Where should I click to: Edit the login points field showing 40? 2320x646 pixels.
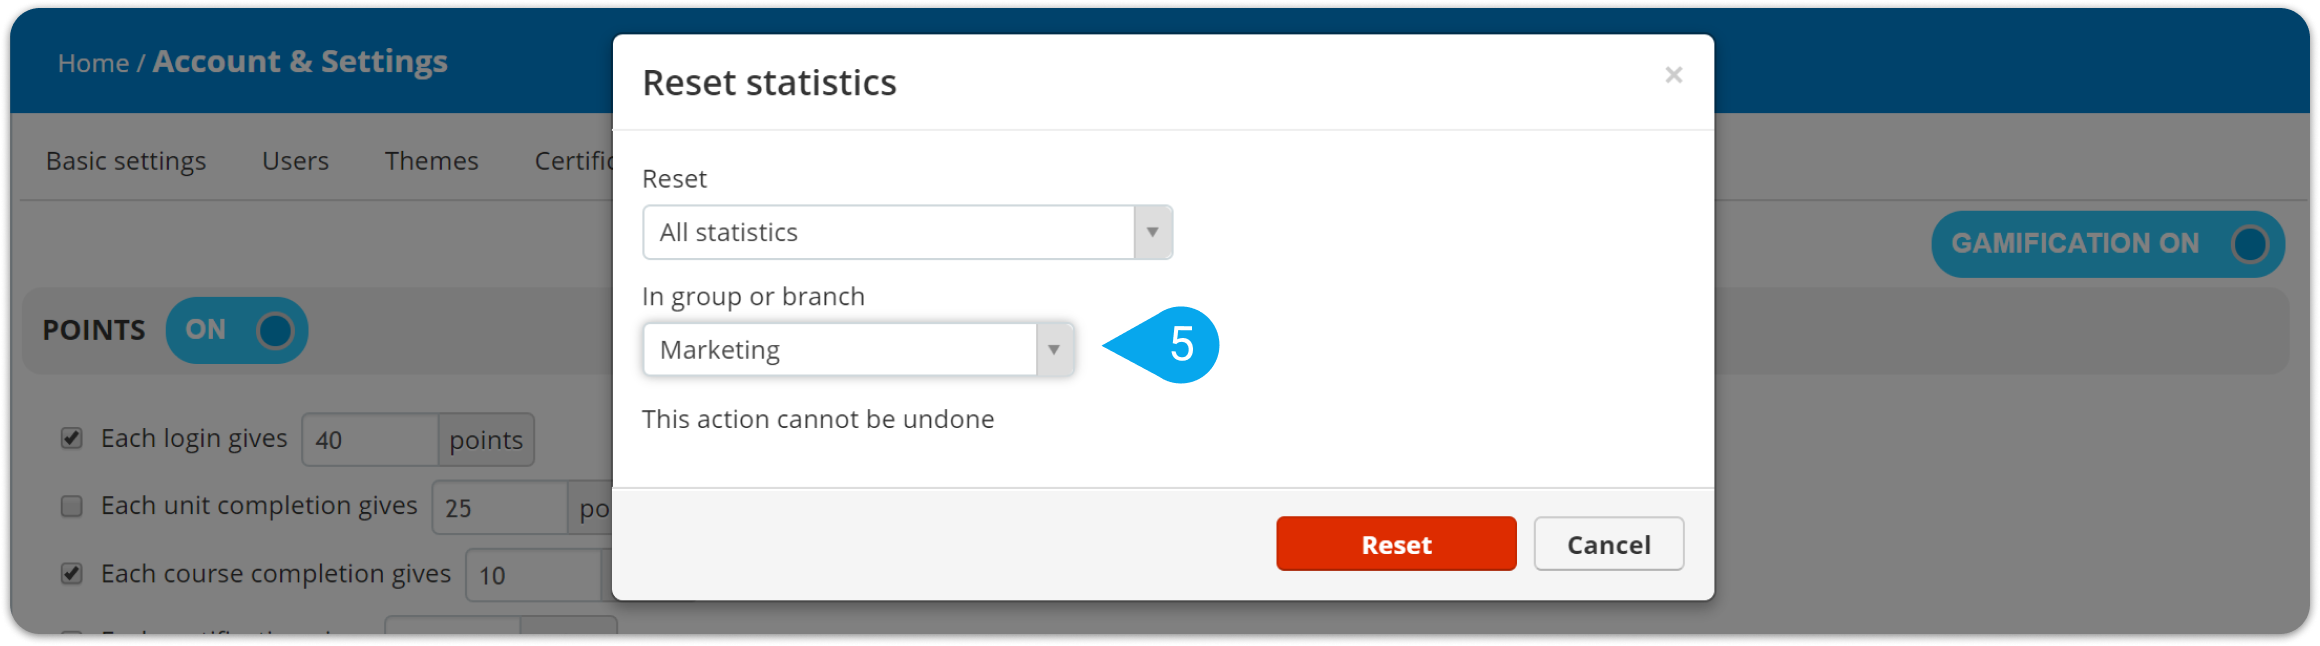(x=370, y=440)
